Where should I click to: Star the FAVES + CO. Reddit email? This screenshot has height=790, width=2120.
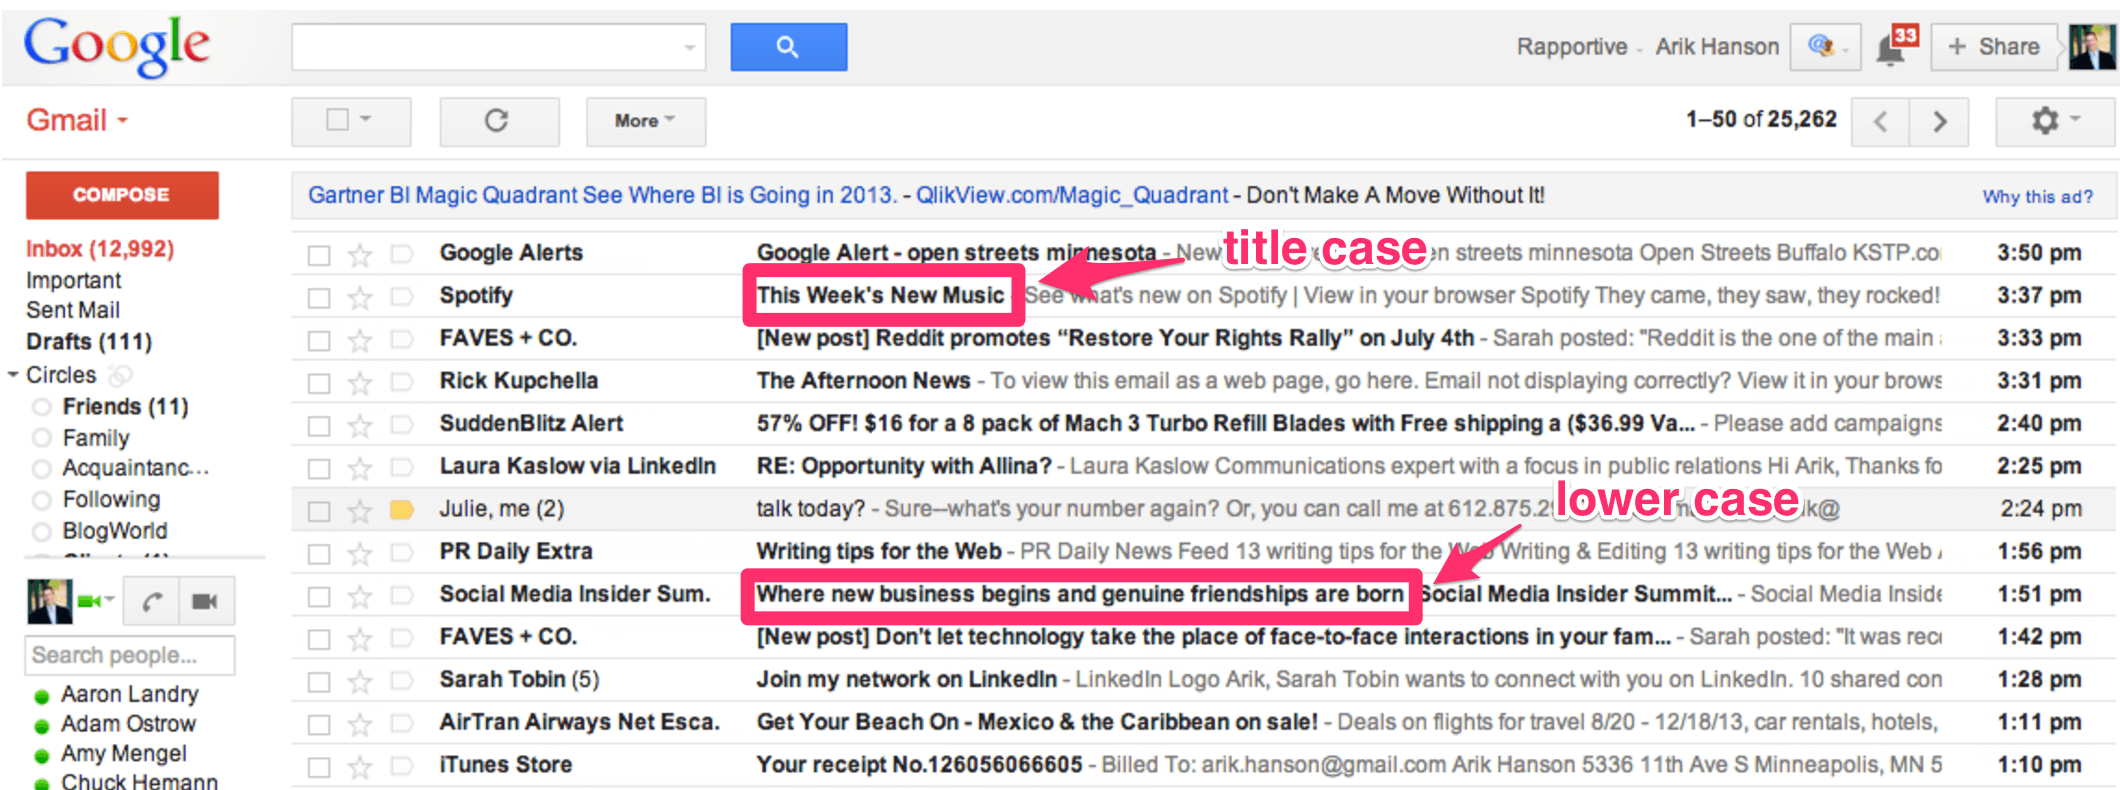click(360, 340)
